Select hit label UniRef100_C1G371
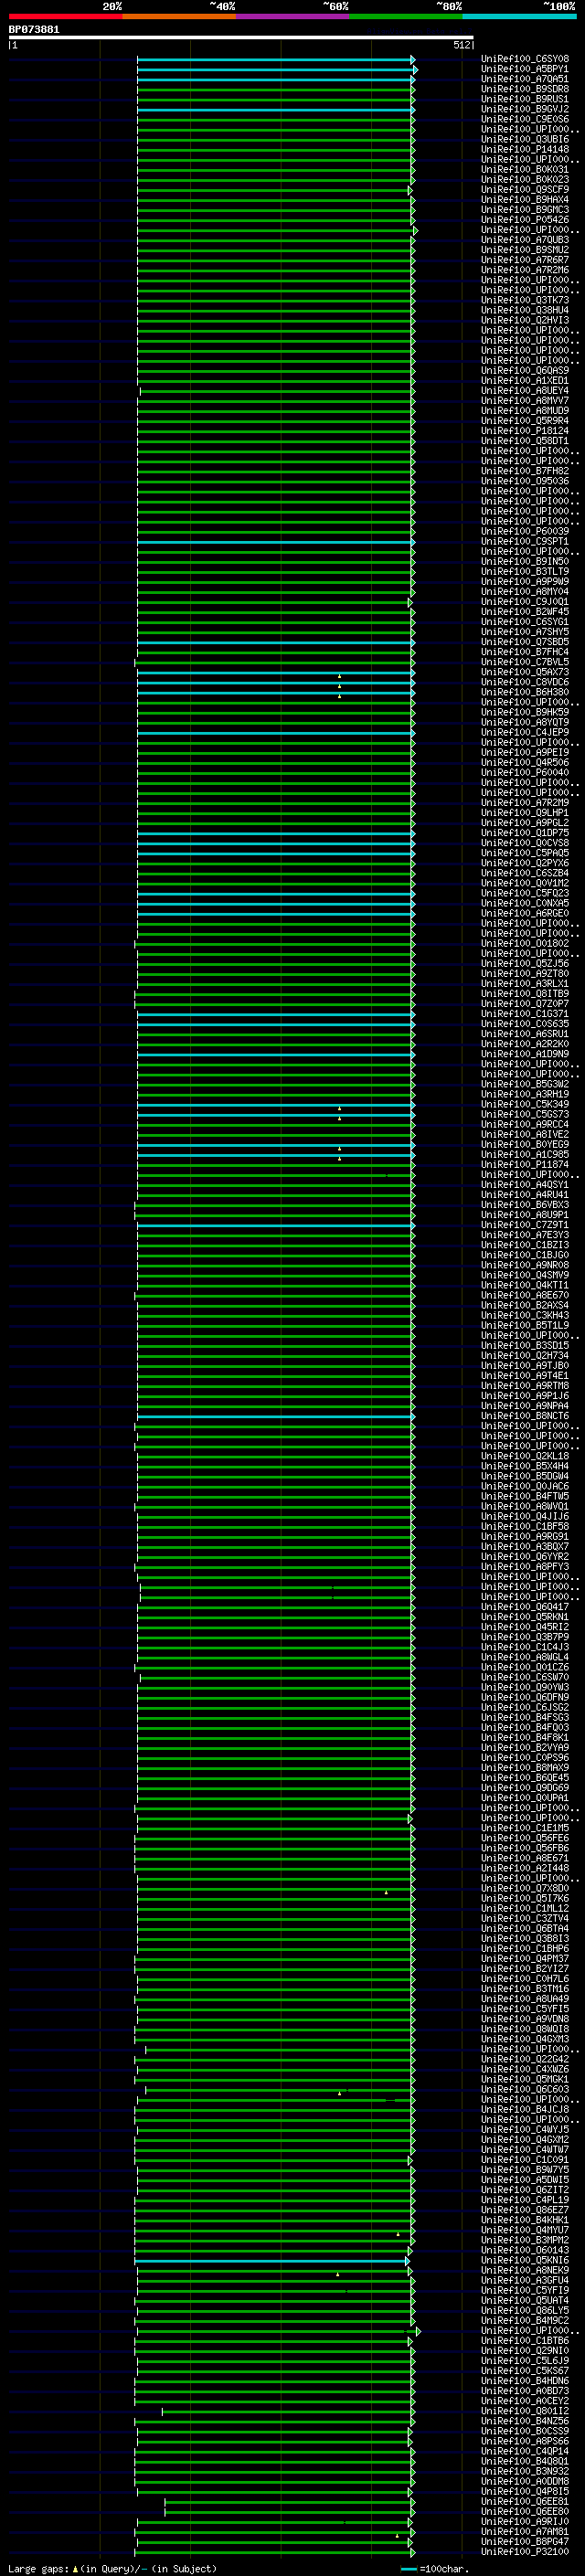This screenshot has height=2576, width=585. pyautogui.click(x=525, y=1014)
